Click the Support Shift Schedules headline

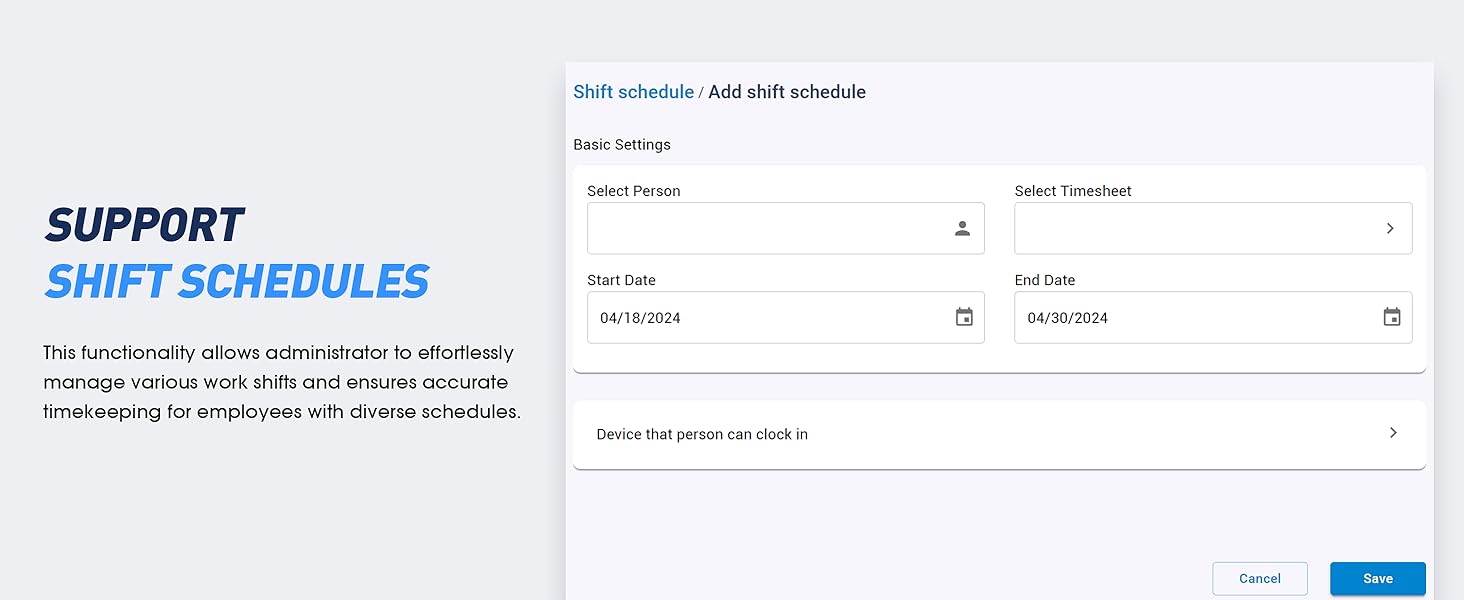237,254
